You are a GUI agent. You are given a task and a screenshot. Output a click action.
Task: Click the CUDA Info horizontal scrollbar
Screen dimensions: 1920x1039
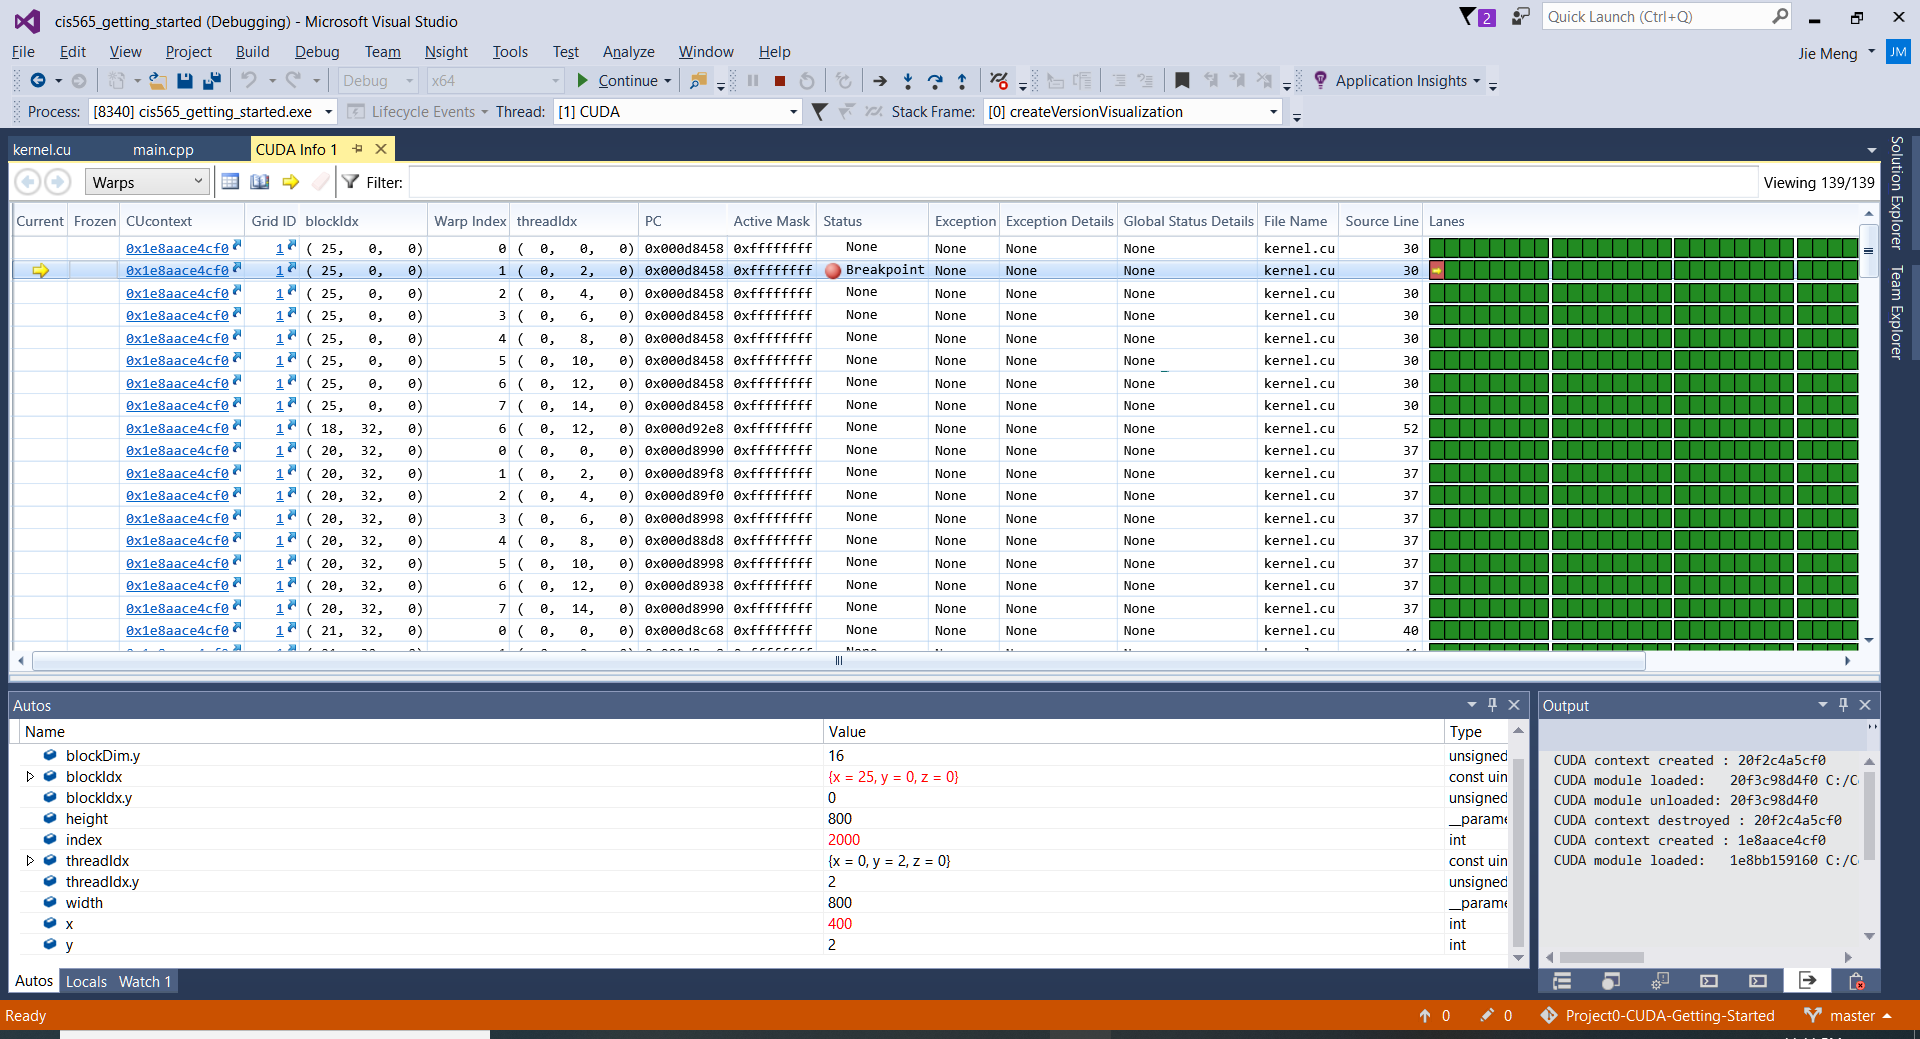tap(838, 661)
